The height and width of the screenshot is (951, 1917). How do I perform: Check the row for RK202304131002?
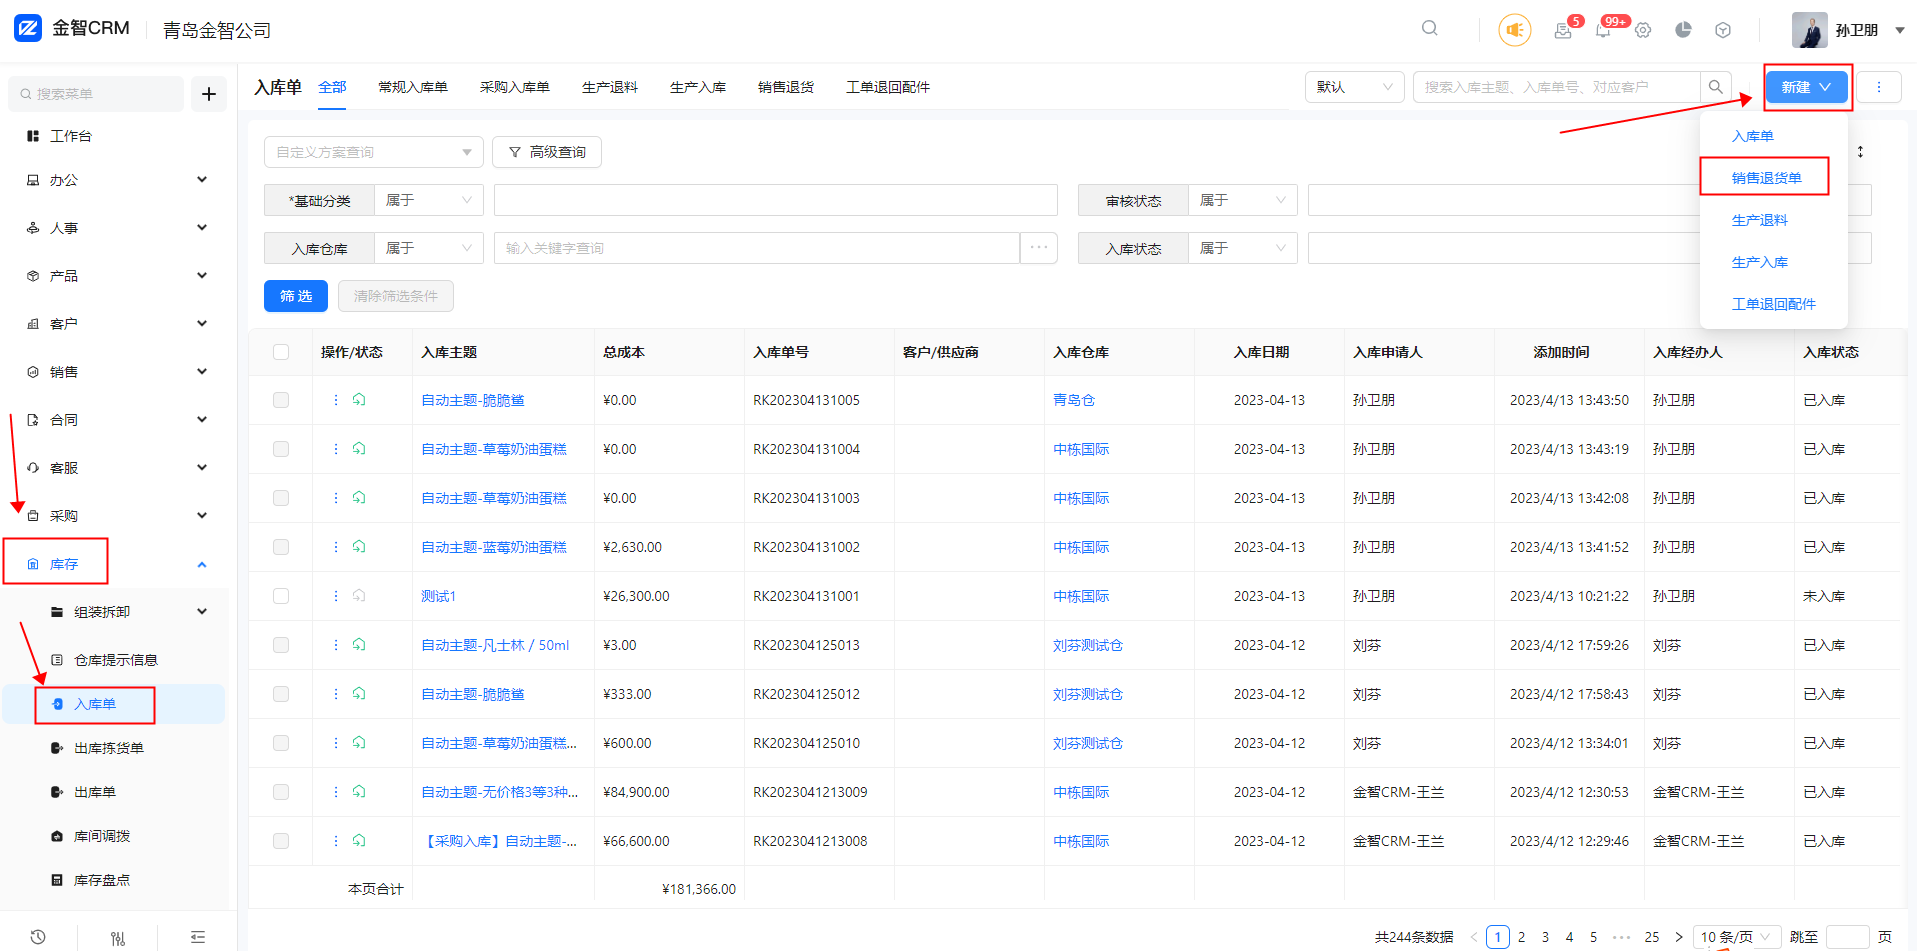coord(281,547)
